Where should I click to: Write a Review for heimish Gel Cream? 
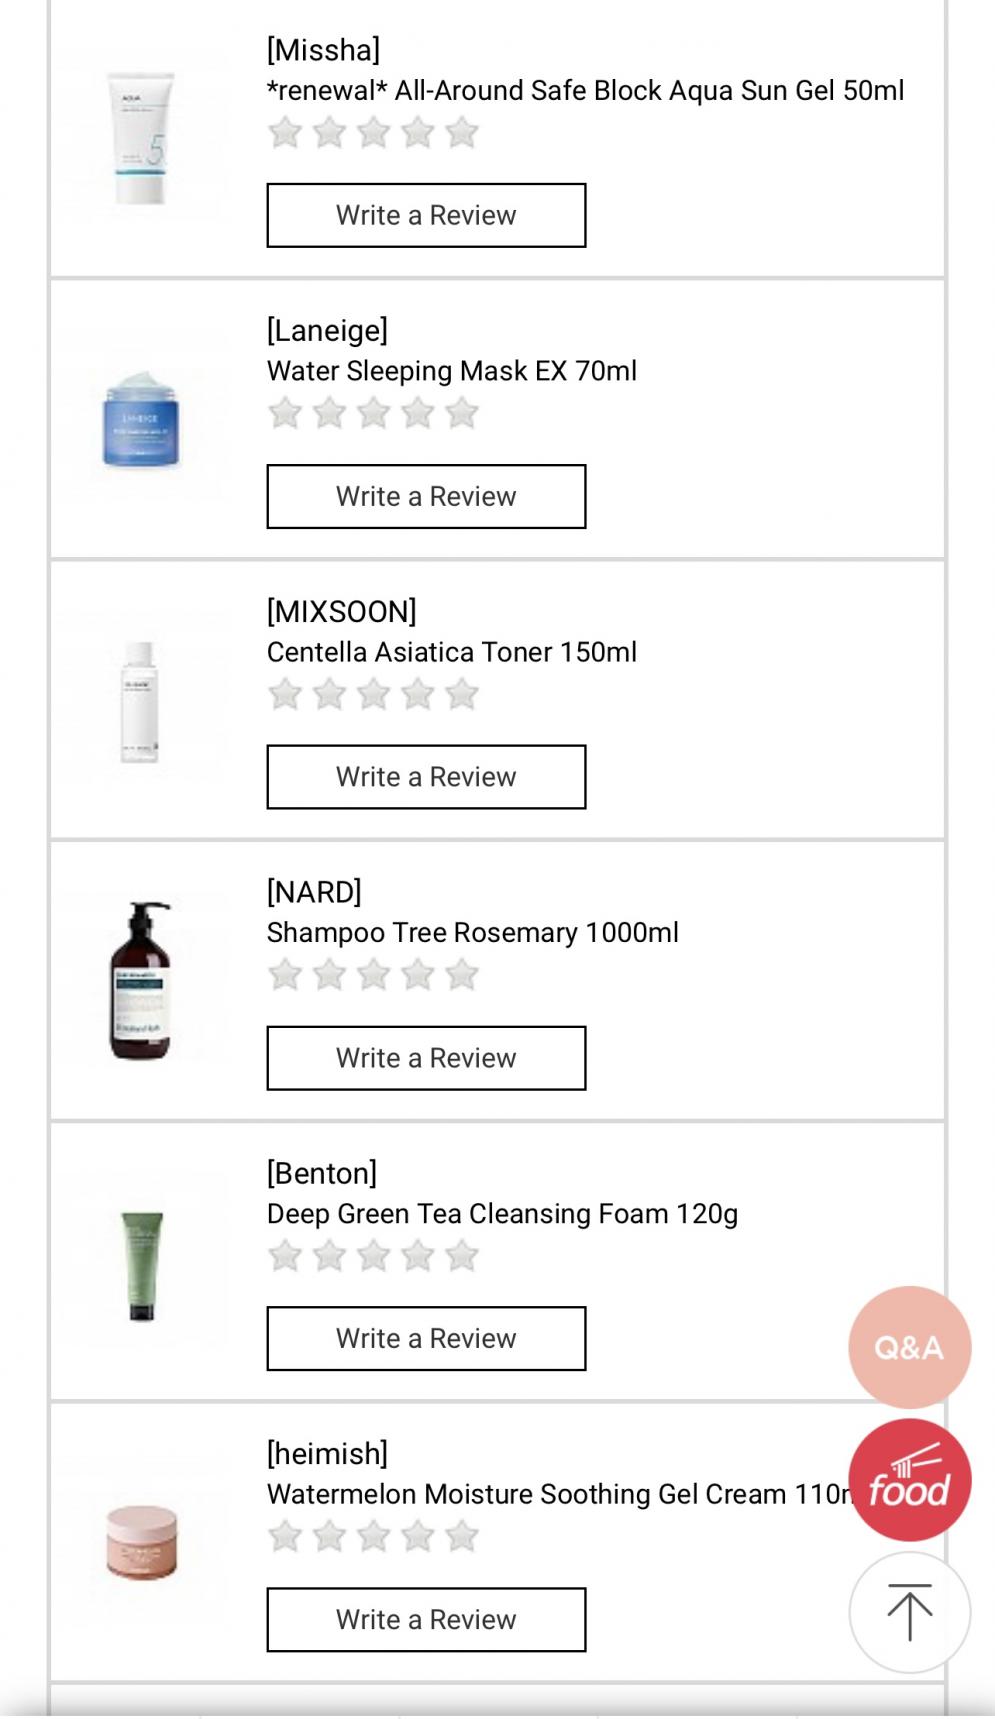point(426,1619)
